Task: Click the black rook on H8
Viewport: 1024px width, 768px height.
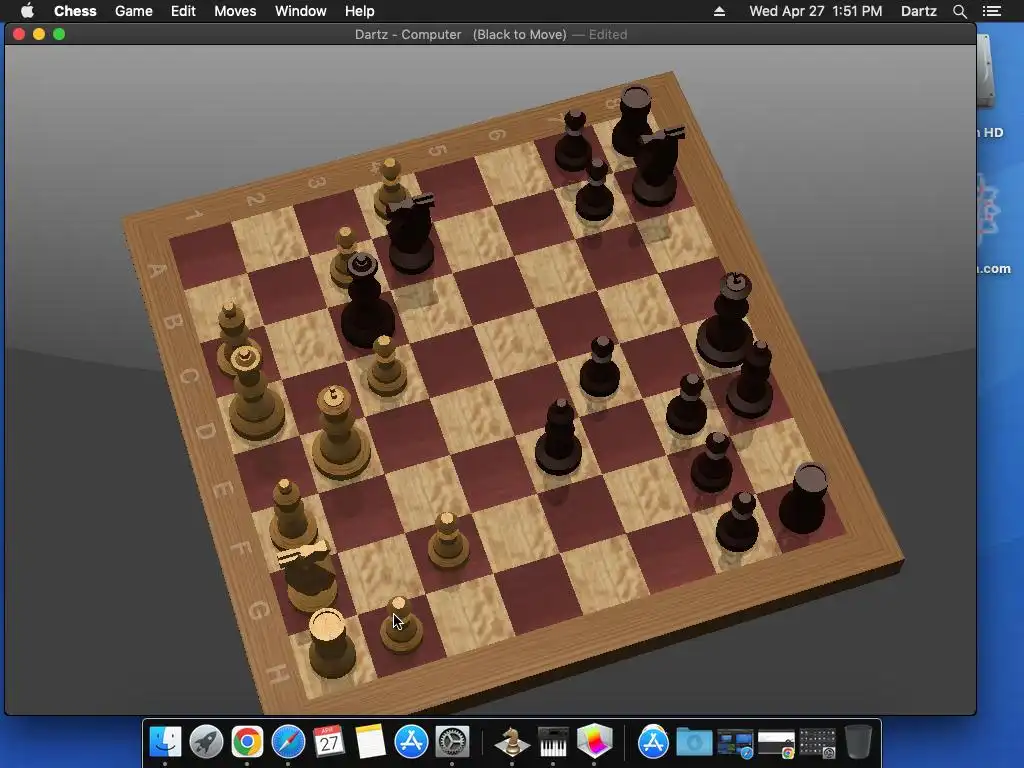Action: coord(805,500)
